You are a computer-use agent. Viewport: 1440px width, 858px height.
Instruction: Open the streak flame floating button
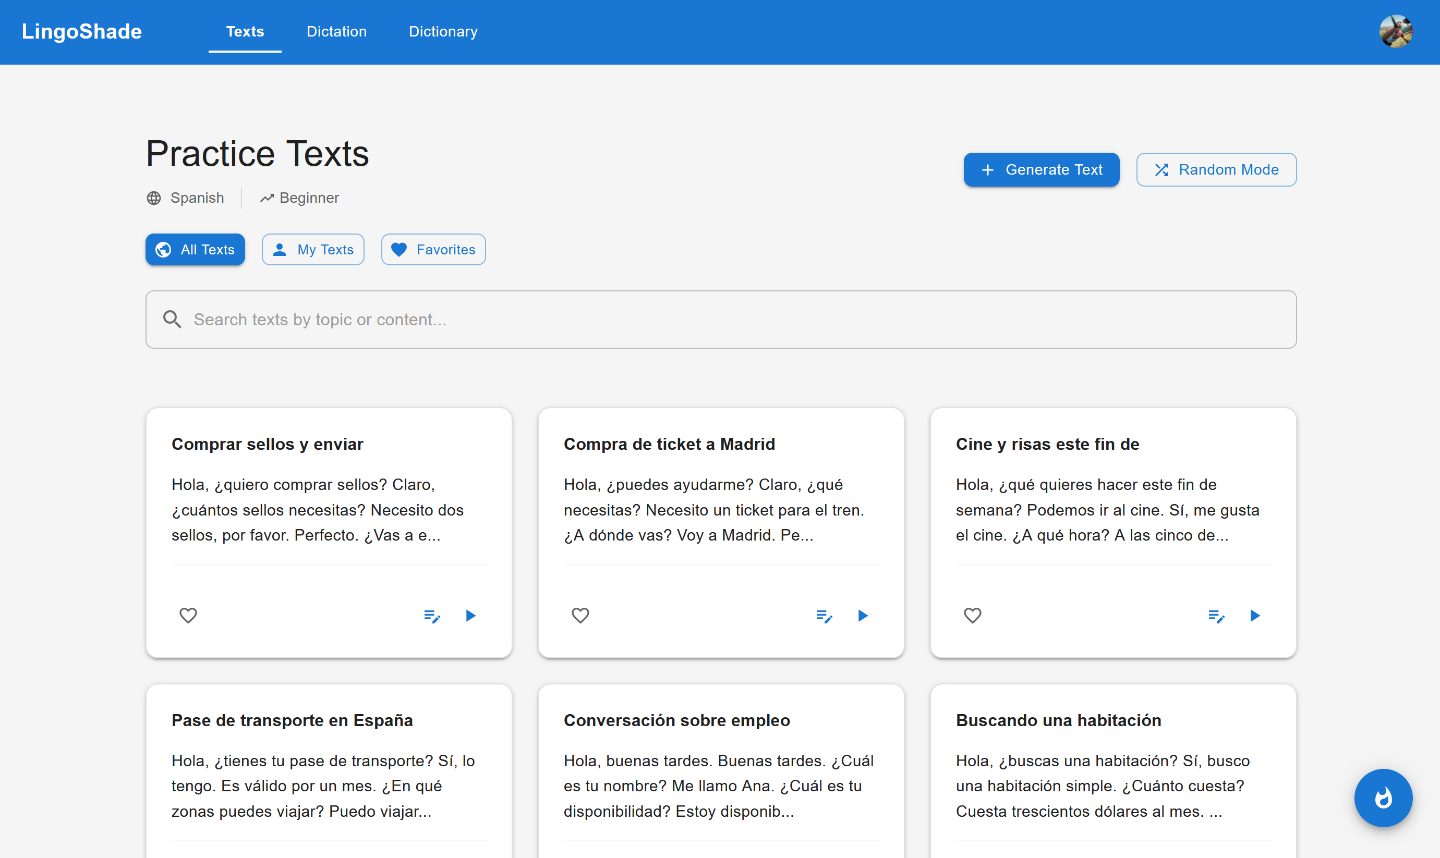1383,798
